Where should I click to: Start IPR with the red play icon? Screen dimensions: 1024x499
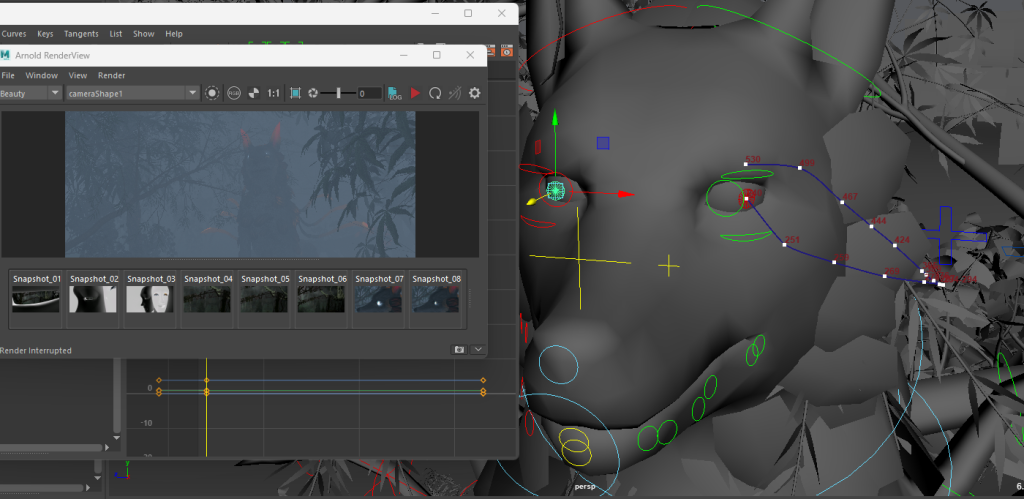[x=415, y=93]
